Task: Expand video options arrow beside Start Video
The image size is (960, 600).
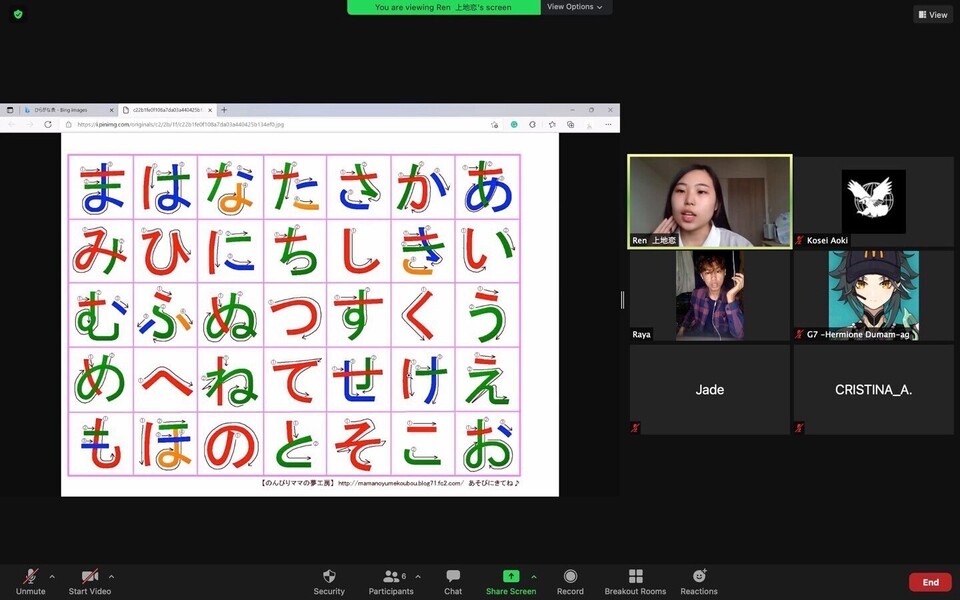Action: click(111, 576)
